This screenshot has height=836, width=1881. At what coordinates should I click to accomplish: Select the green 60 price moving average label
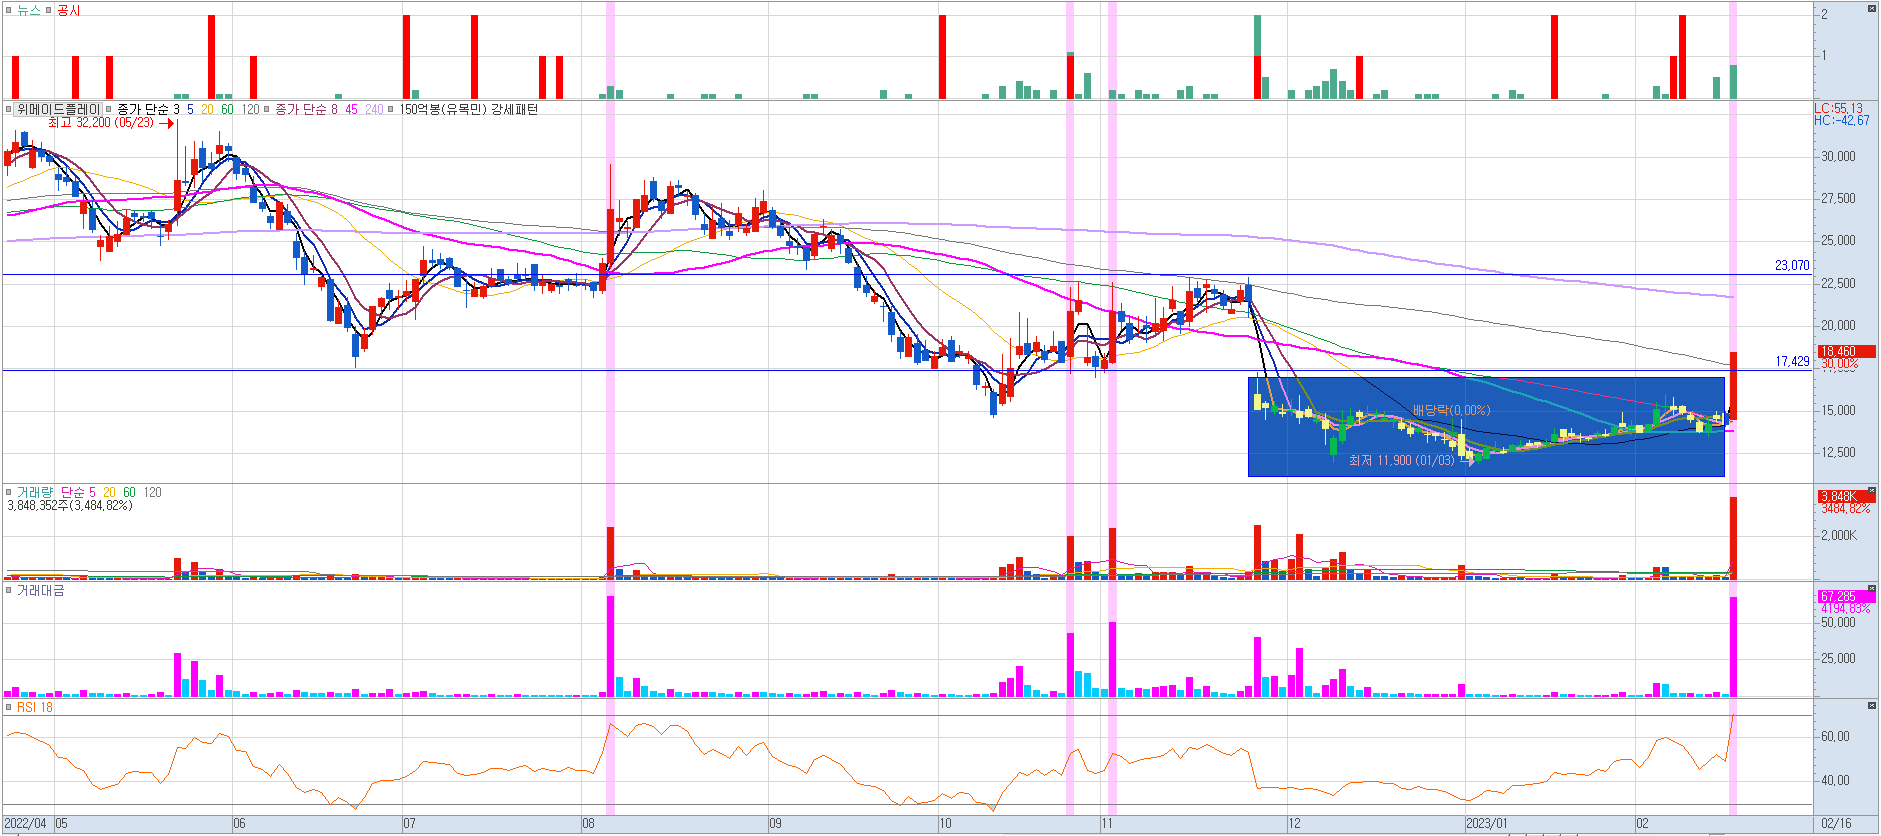point(227,109)
